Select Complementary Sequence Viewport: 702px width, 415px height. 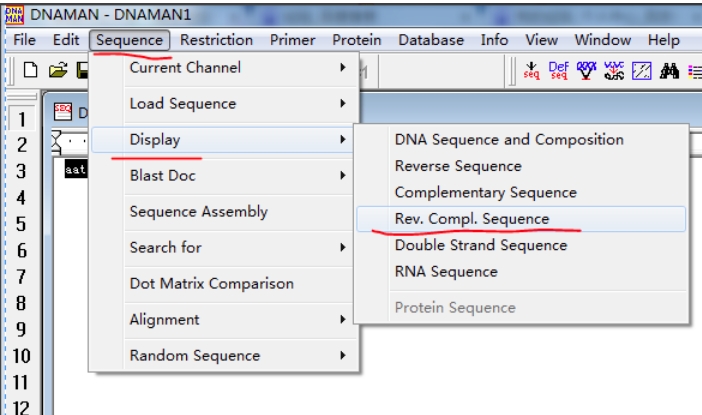[x=521, y=193]
